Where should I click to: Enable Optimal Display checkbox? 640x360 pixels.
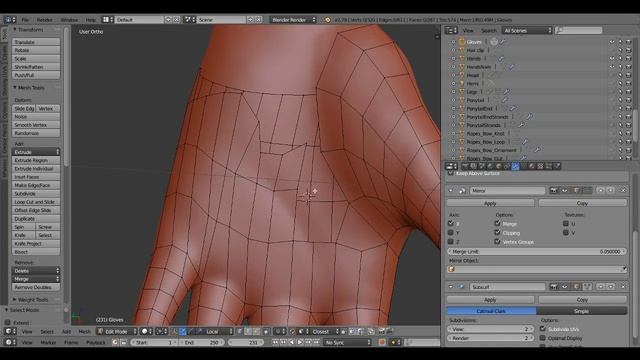click(x=542, y=338)
